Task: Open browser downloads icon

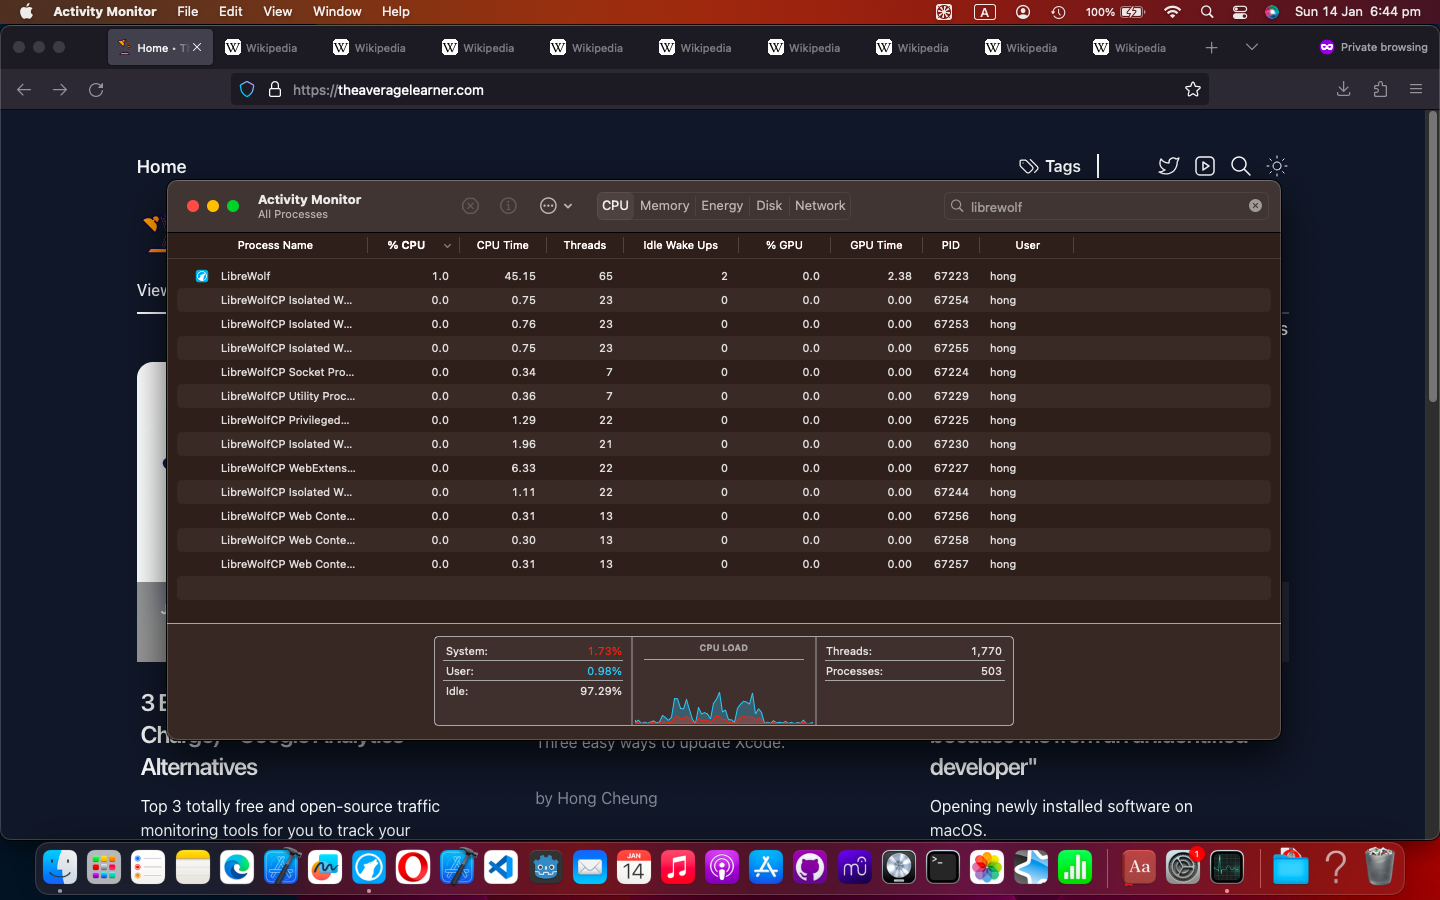Action: (1343, 90)
